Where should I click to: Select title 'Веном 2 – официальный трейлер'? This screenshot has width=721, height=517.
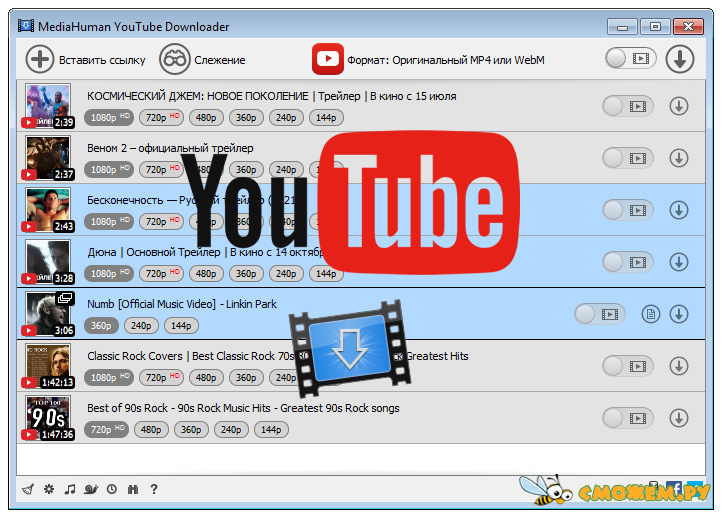pyautogui.click(x=170, y=148)
